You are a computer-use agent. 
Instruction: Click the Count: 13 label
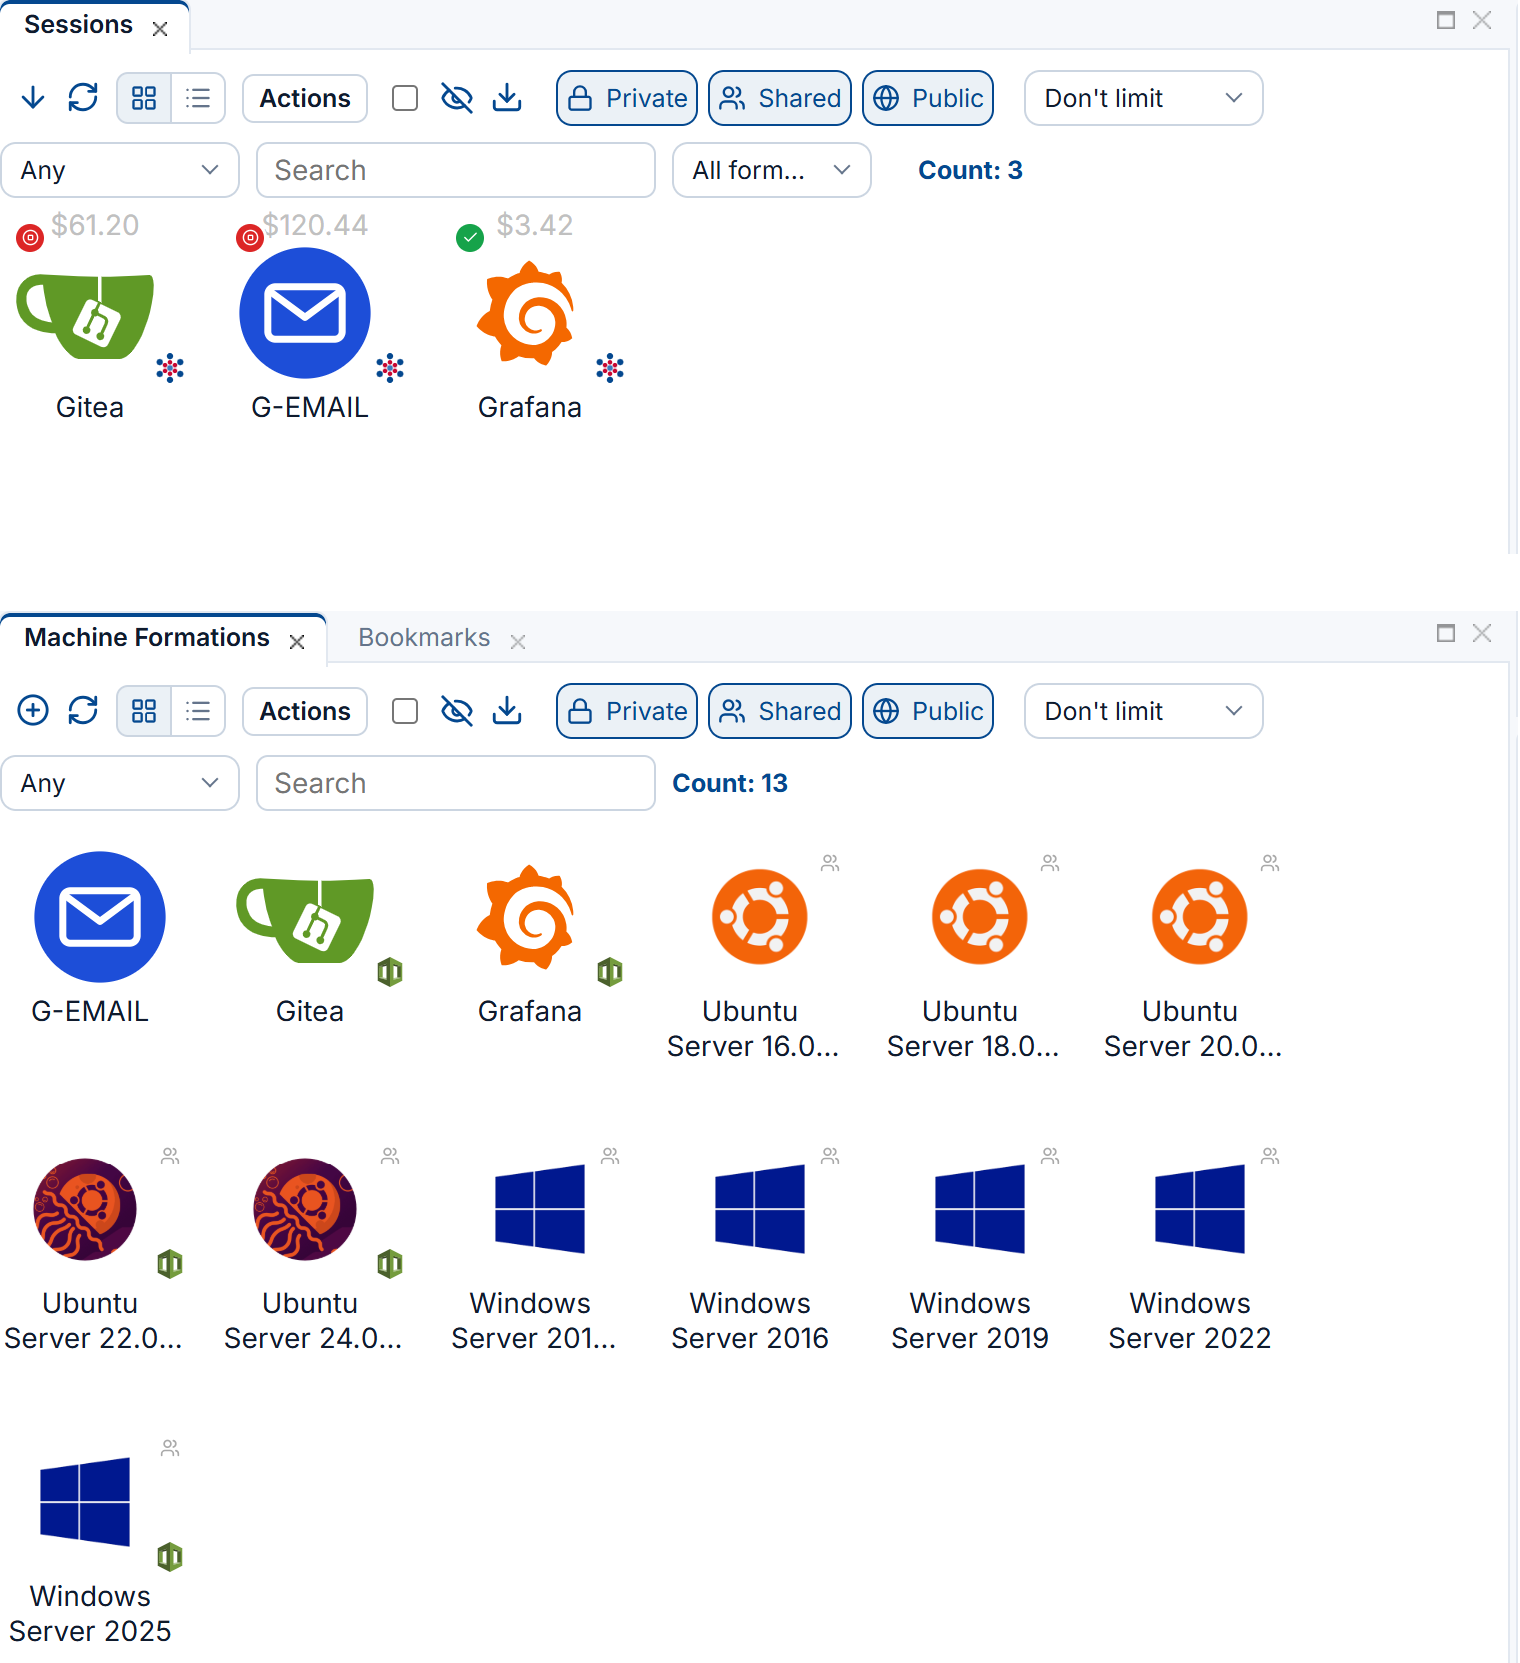click(730, 783)
